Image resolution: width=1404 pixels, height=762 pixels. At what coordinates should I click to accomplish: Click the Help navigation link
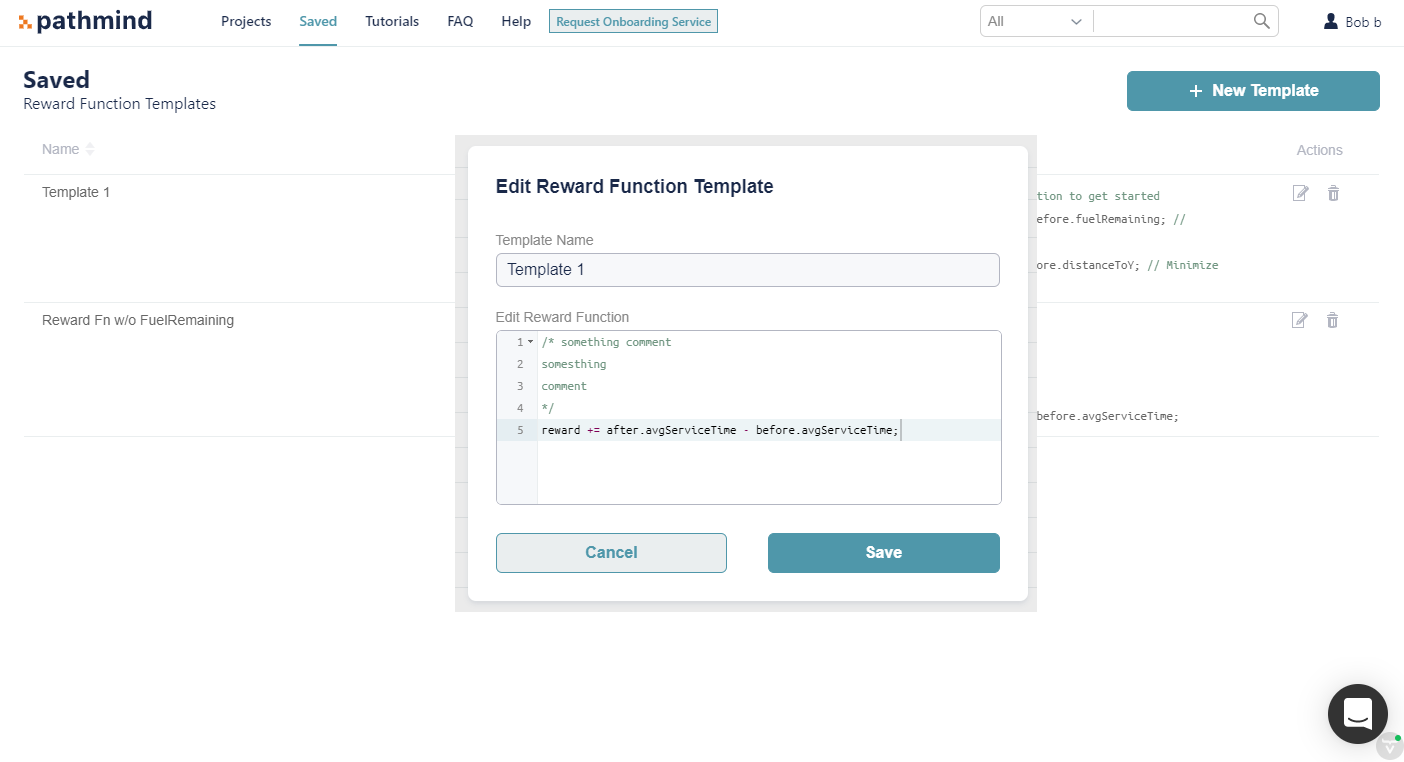[x=516, y=21]
